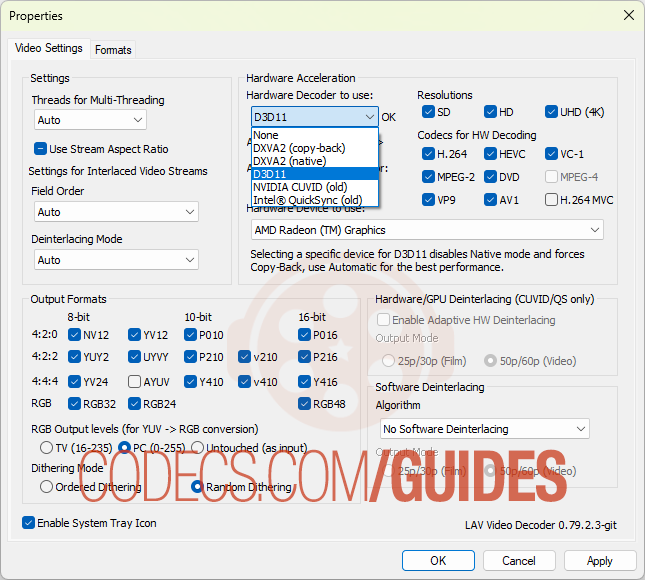This screenshot has width=645, height=580.
Task: Pick Intel QuickSync (old) from list
Action: [x=308, y=199]
